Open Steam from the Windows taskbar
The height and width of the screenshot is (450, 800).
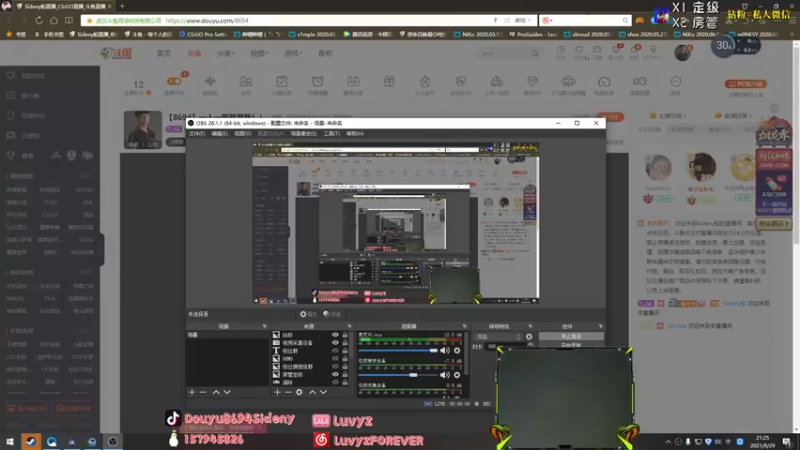pyautogui.click(x=31, y=441)
